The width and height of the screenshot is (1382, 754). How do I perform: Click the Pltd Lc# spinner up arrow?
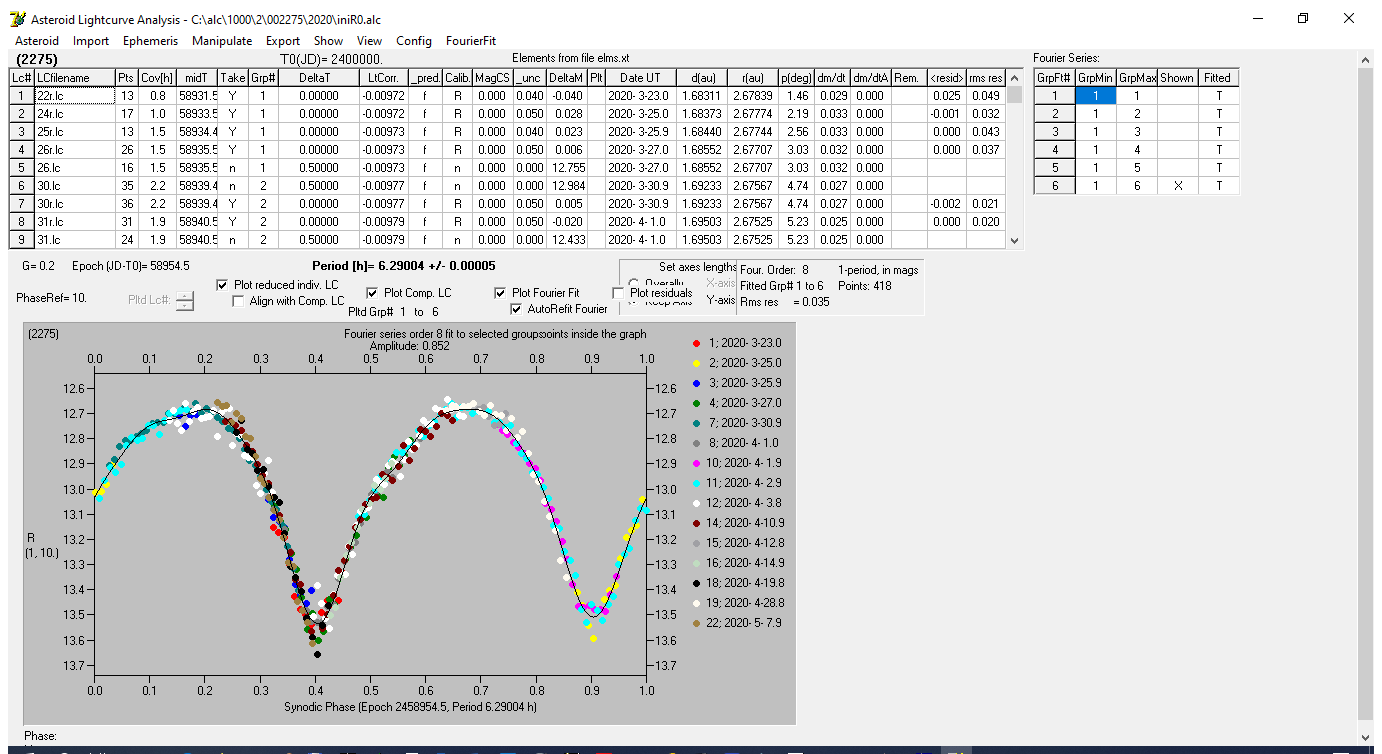(184, 295)
